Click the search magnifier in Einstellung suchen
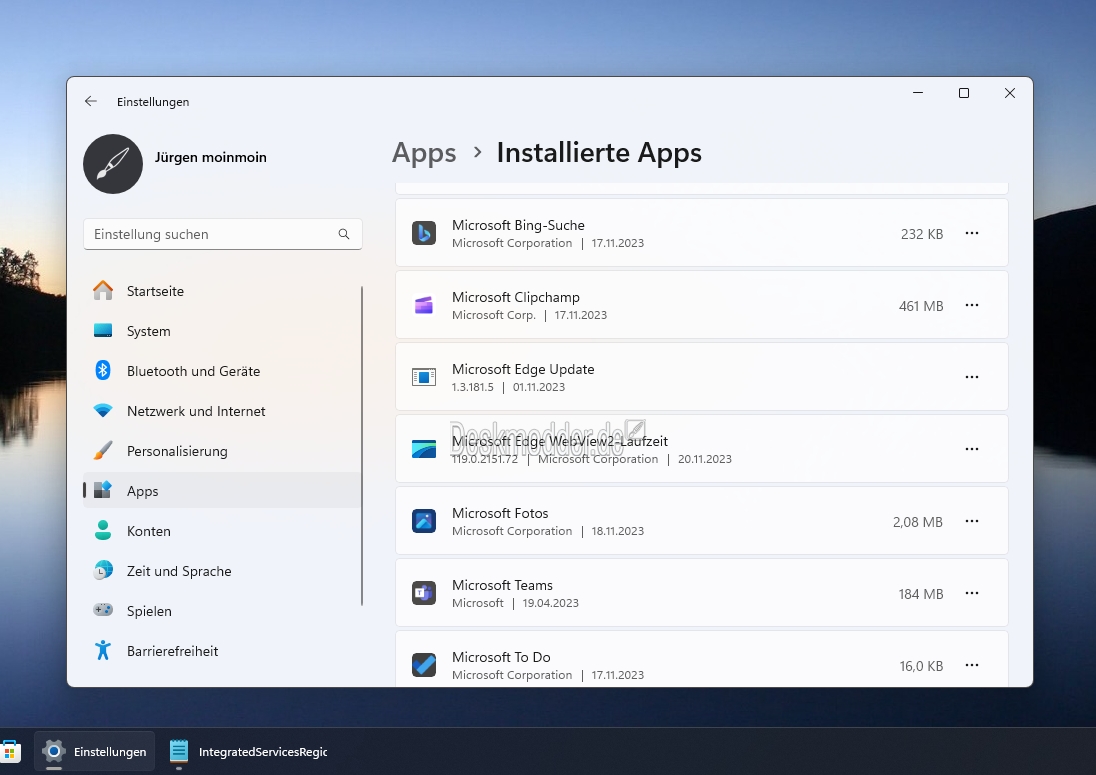The height and width of the screenshot is (775, 1096). tap(344, 234)
